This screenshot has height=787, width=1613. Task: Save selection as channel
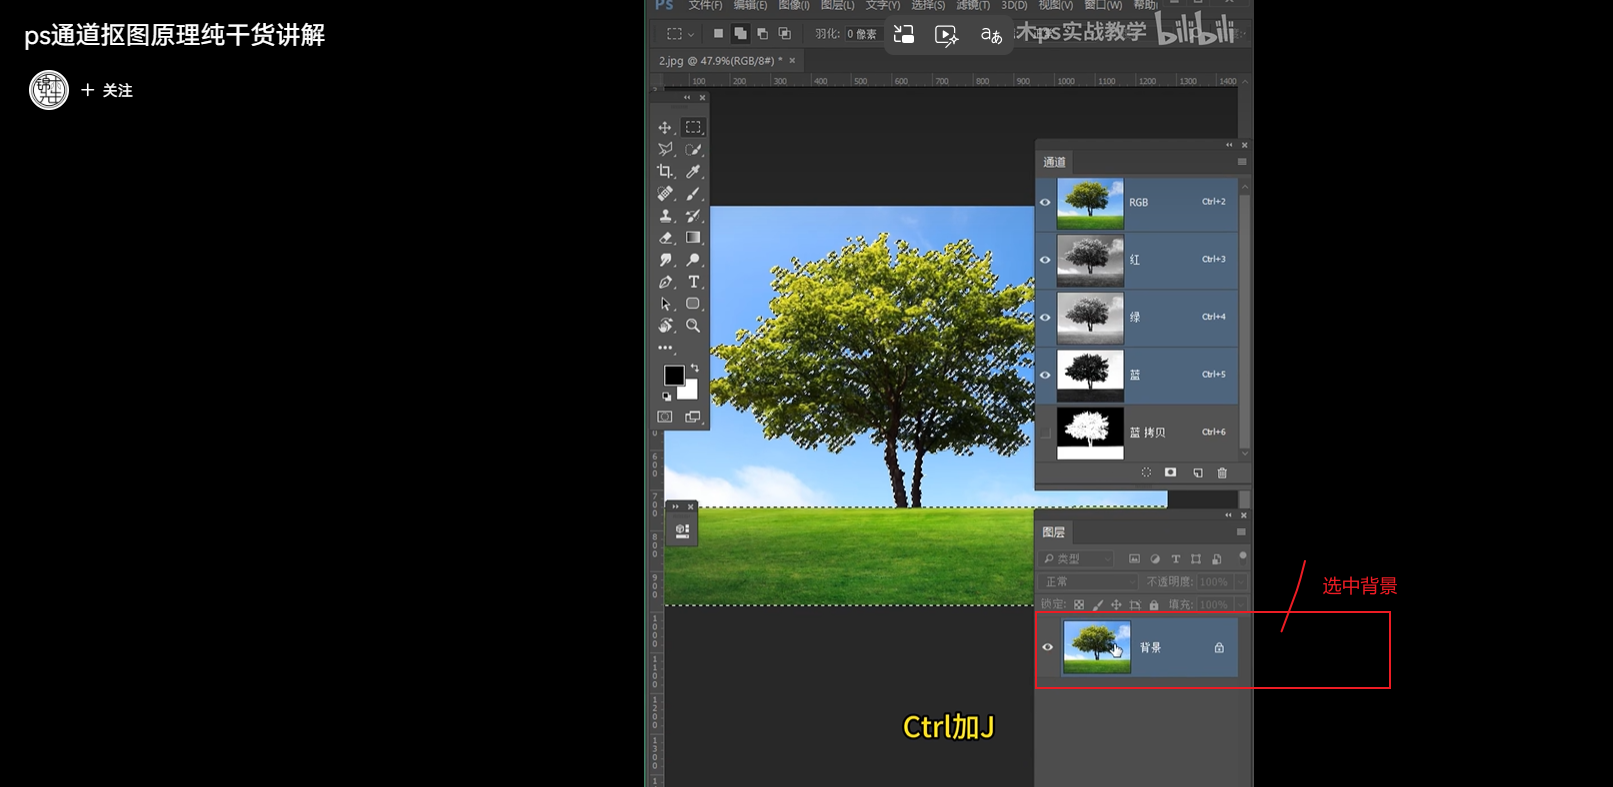point(1170,473)
